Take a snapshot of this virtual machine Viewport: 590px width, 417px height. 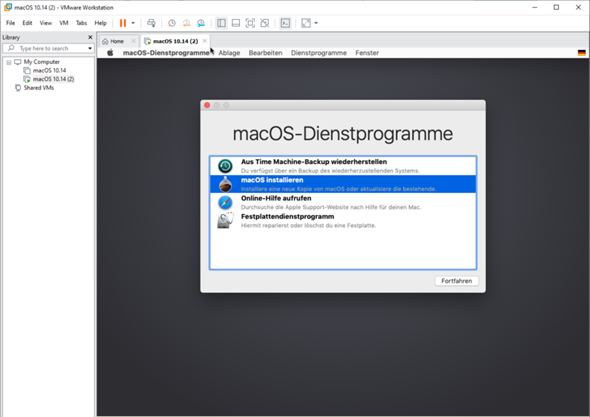pos(172,23)
